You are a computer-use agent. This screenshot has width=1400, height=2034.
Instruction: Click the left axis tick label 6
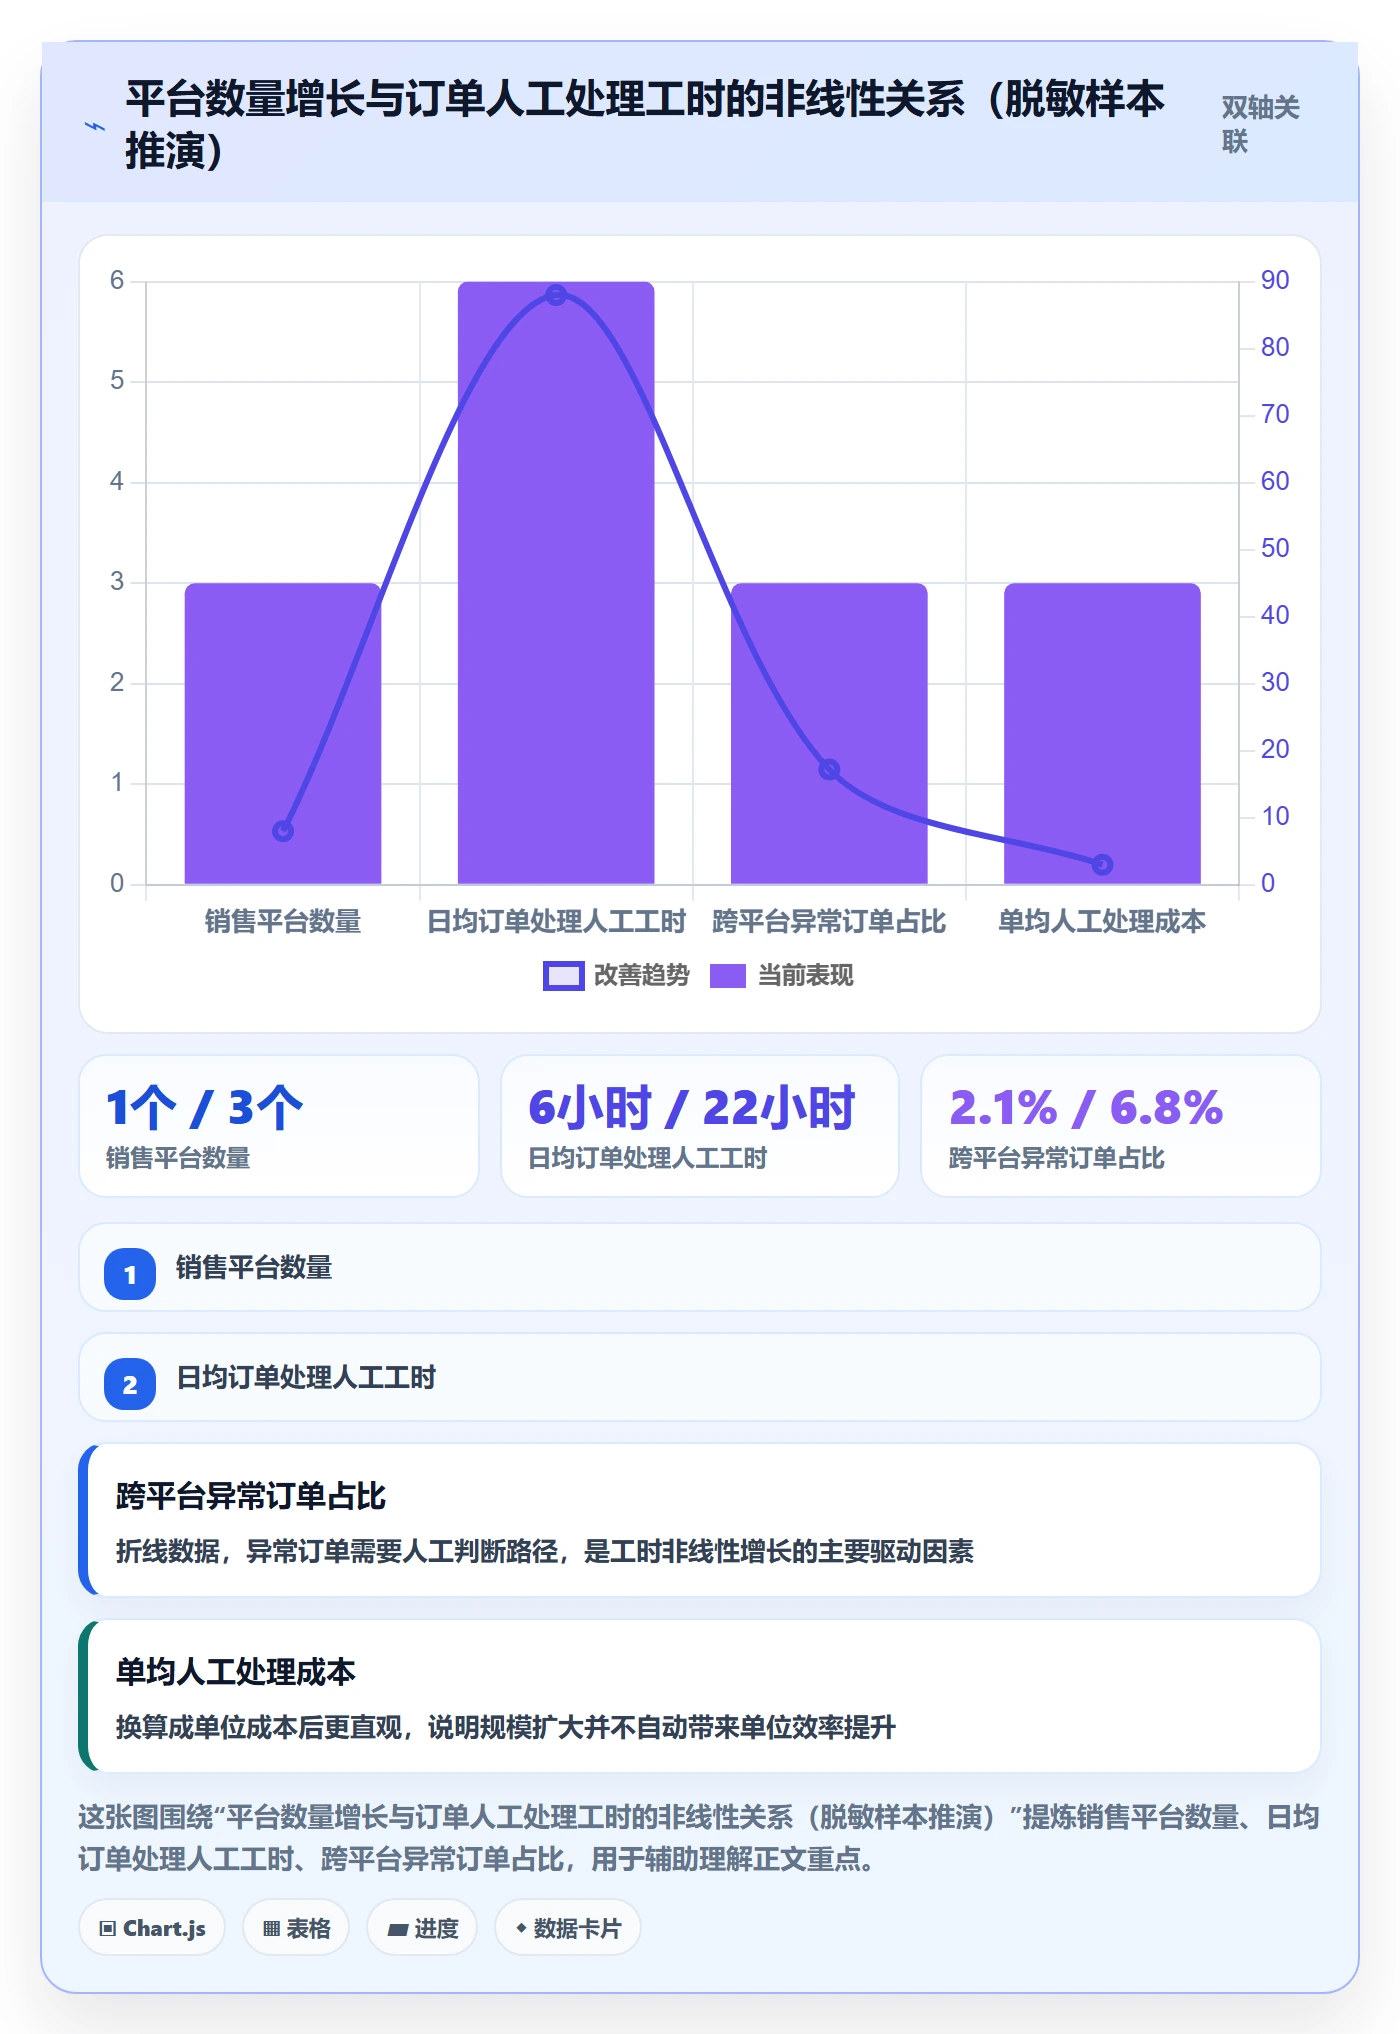[117, 280]
